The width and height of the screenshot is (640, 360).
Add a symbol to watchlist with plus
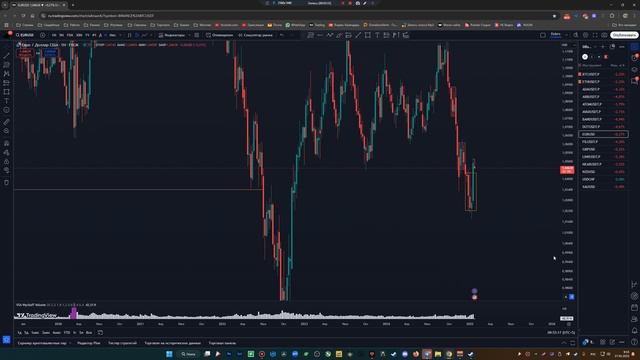[603, 47]
